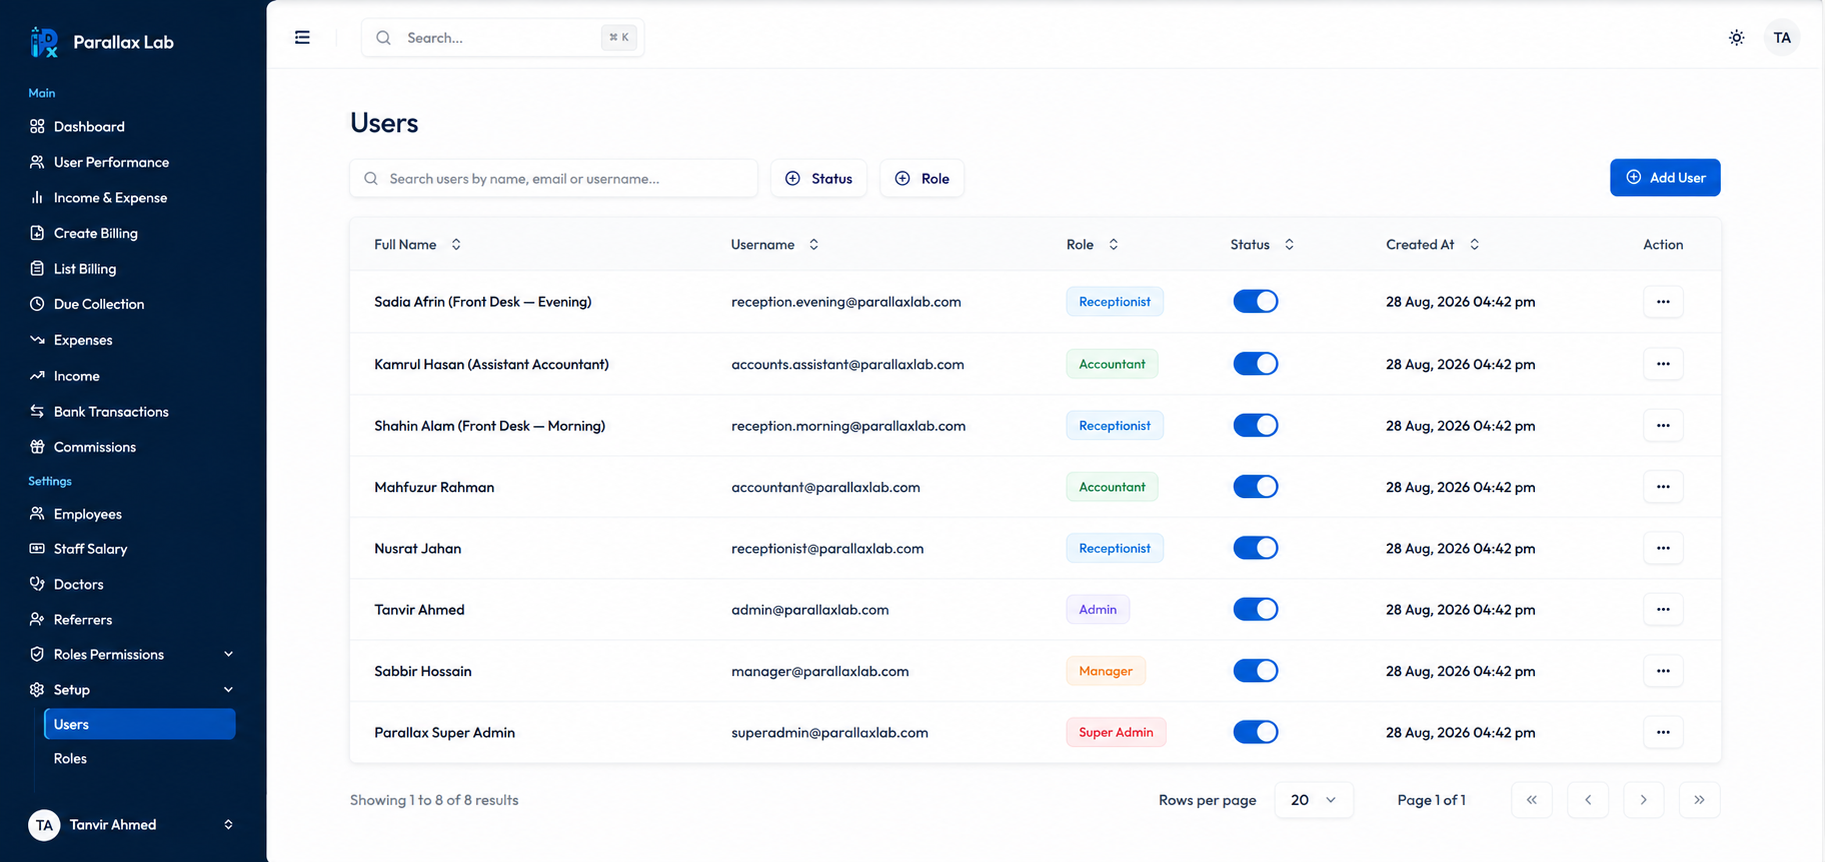The image size is (1825, 862).
Task: Open actions menu for Tanvir Ahmed row
Action: coord(1663,610)
